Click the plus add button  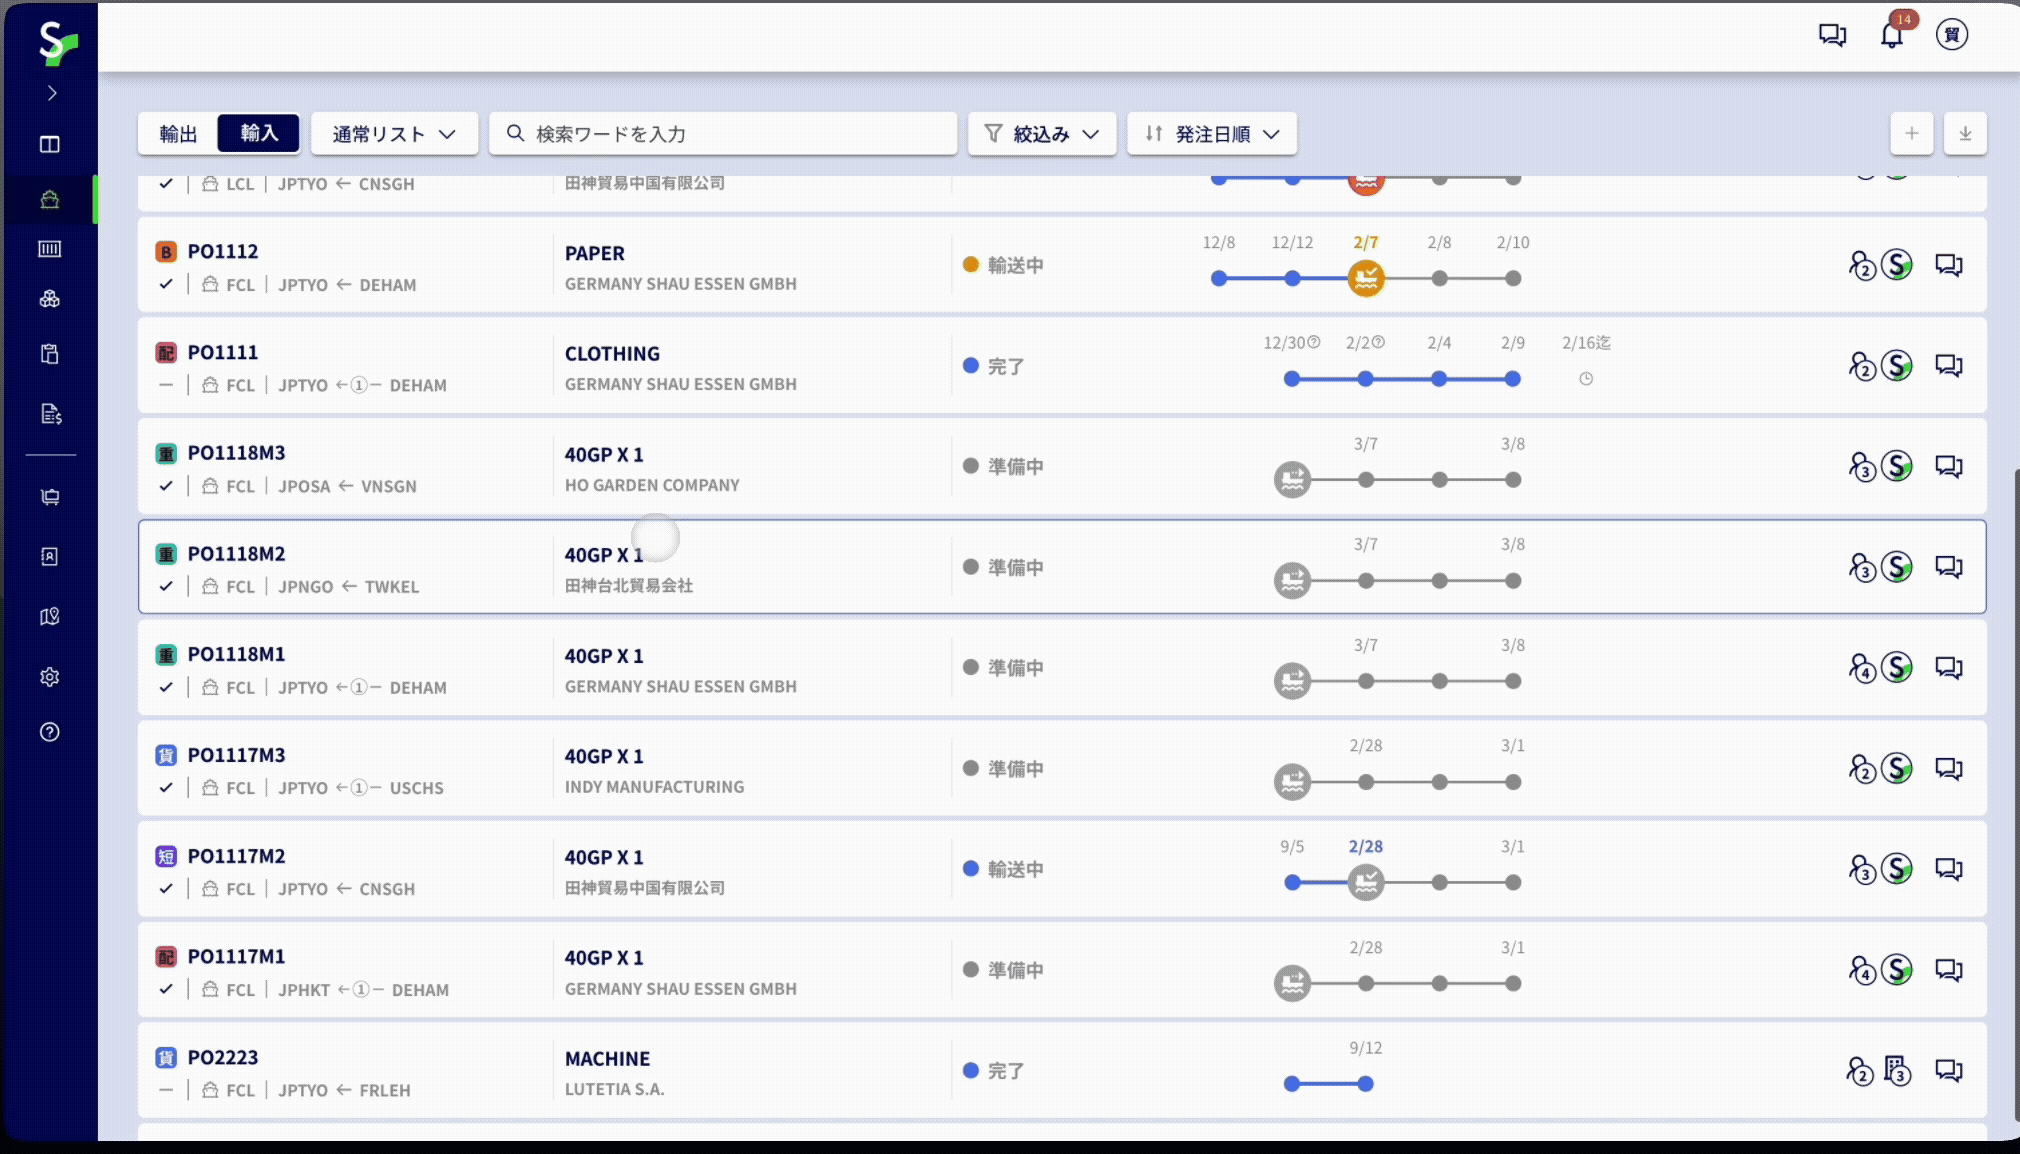(1911, 134)
